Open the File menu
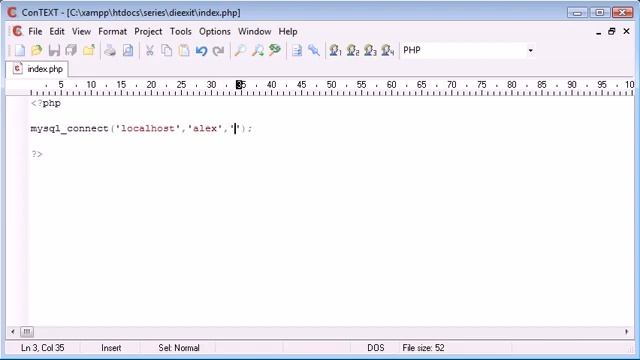640x360 pixels. pyautogui.click(x=35, y=31)
